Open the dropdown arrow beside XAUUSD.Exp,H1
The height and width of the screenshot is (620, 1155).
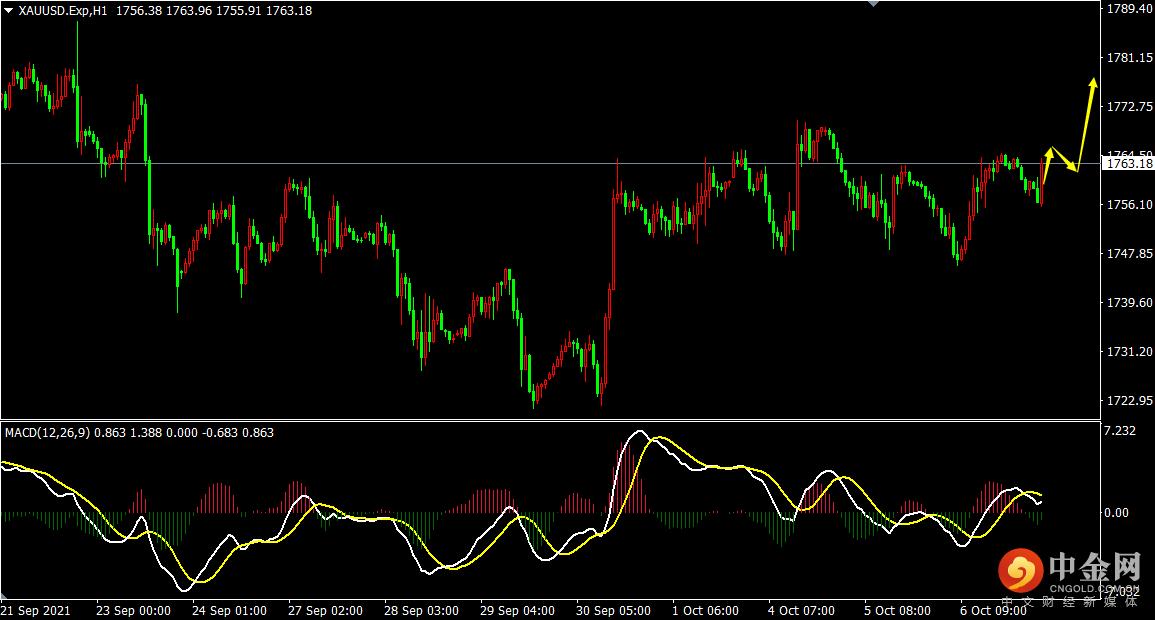tap(9, 10)
